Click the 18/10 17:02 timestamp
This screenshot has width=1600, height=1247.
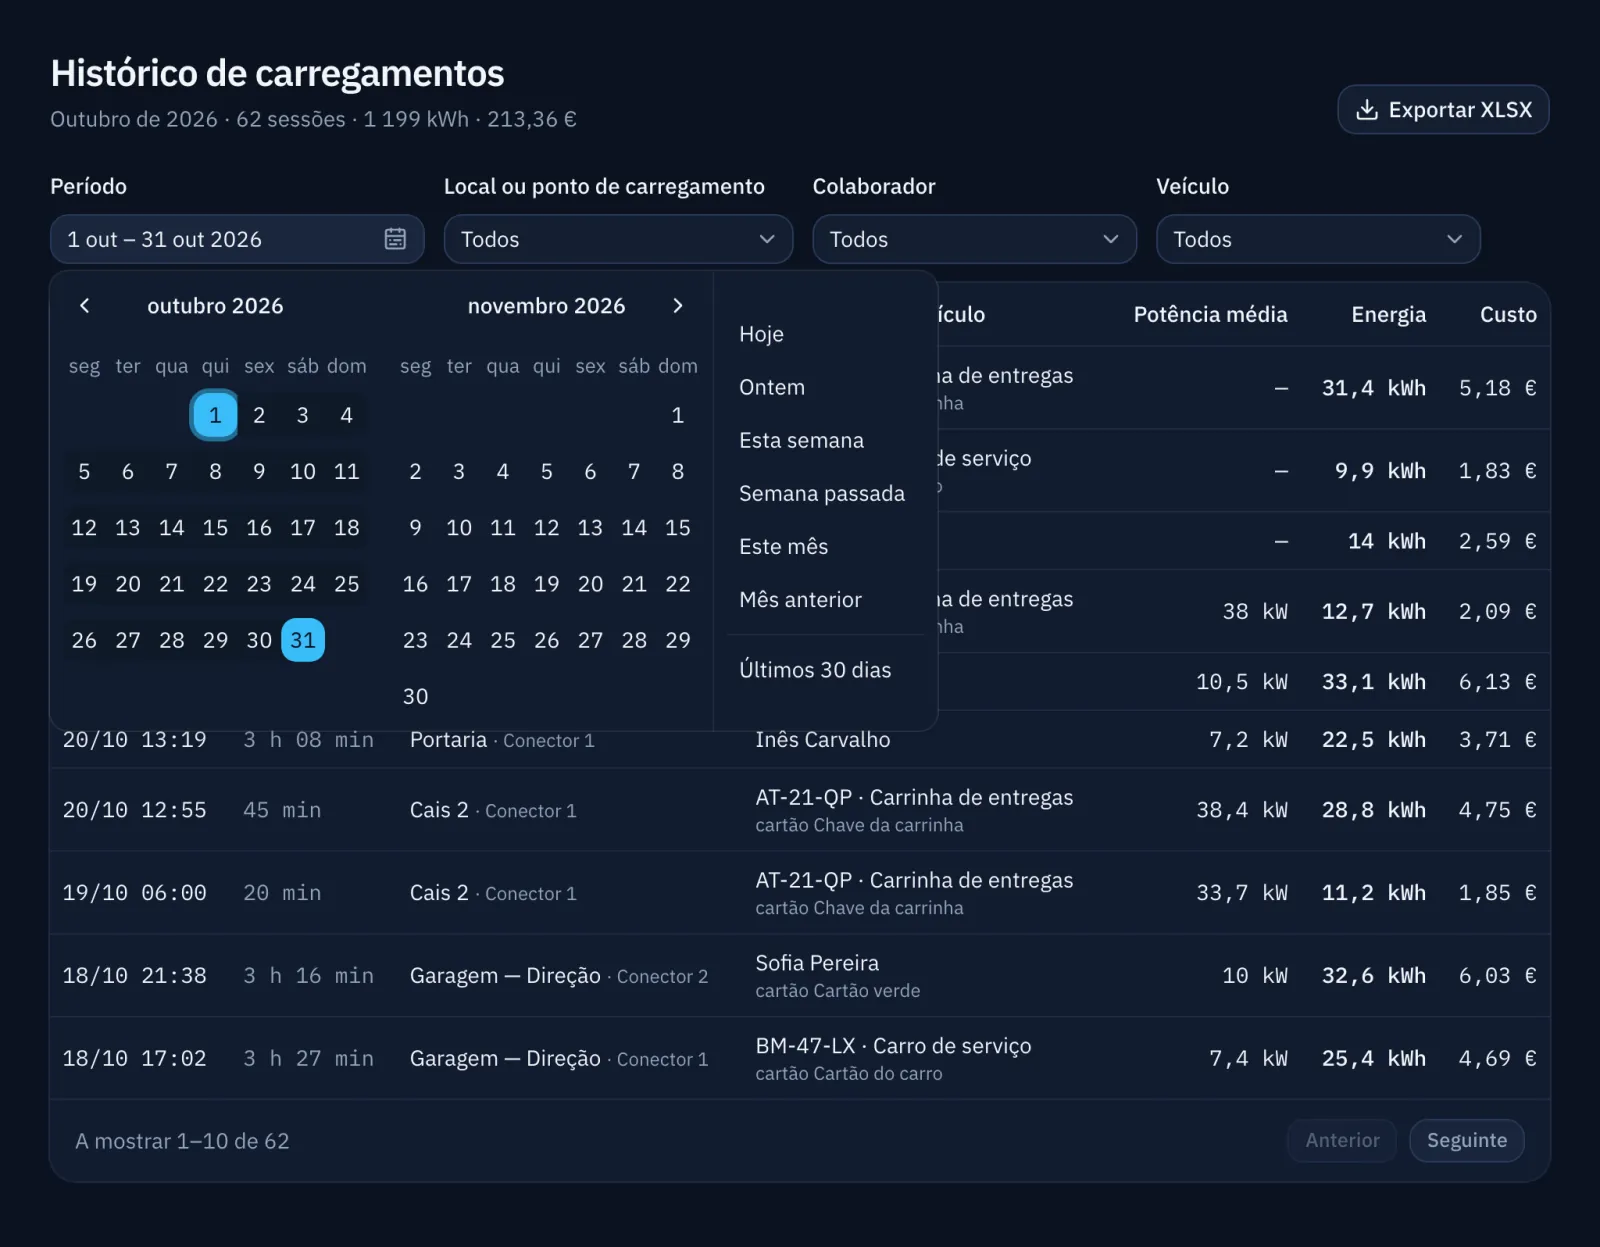click(134, 1059)
